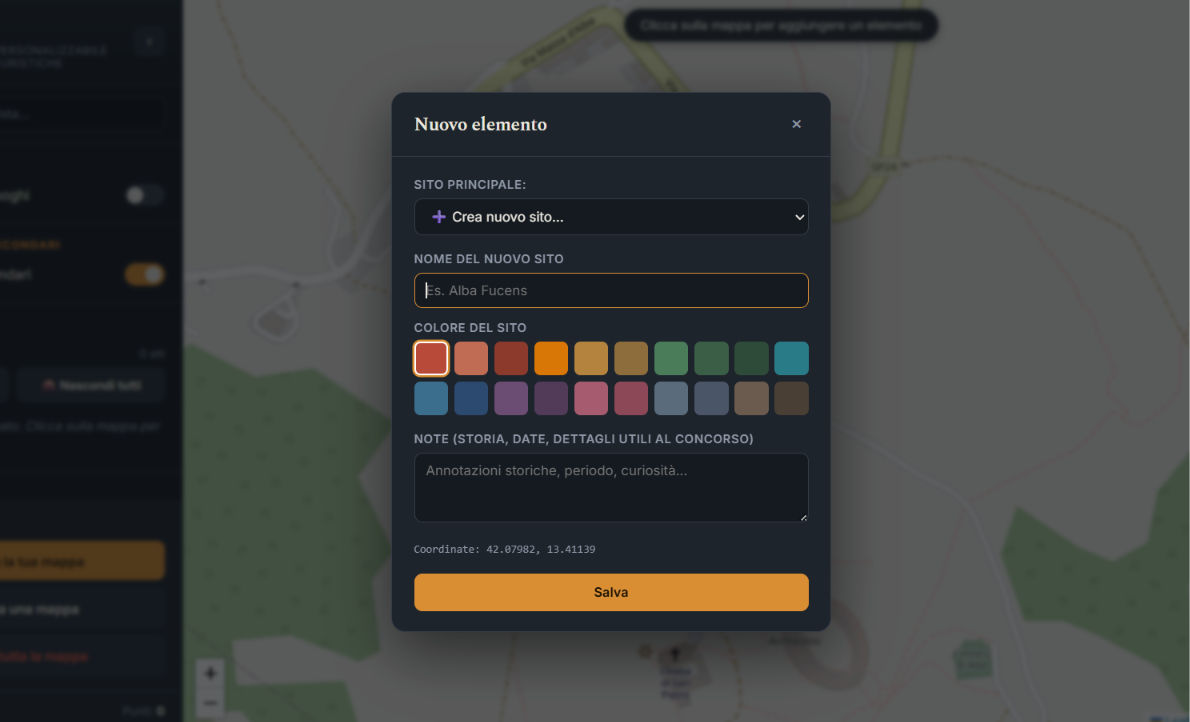Zoom out on the map with minus
Viewport: 1190px width, 722px height.
click(x=210, y=703)
